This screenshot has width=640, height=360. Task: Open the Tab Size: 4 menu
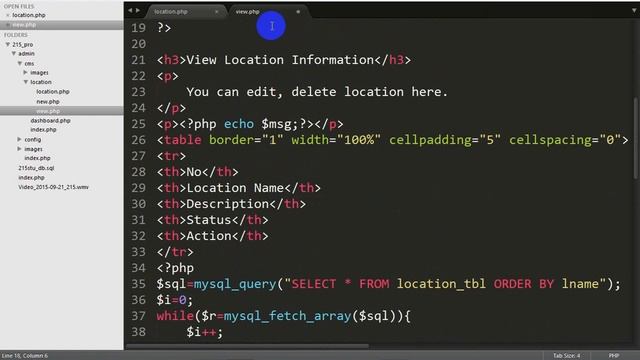click(567, 356)
